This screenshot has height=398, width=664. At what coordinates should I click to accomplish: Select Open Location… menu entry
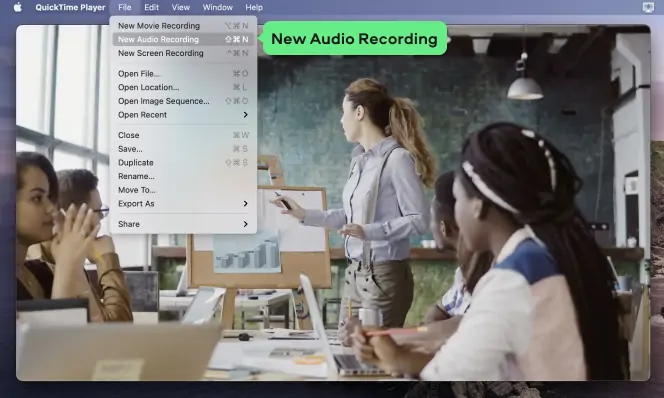pyautogui.click(x=183, y=87)
